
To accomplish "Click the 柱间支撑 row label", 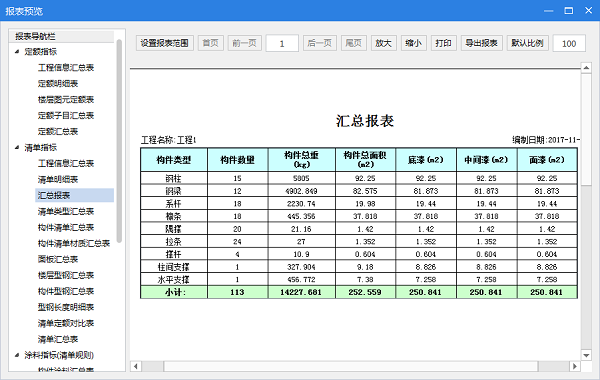I will 174,267.
